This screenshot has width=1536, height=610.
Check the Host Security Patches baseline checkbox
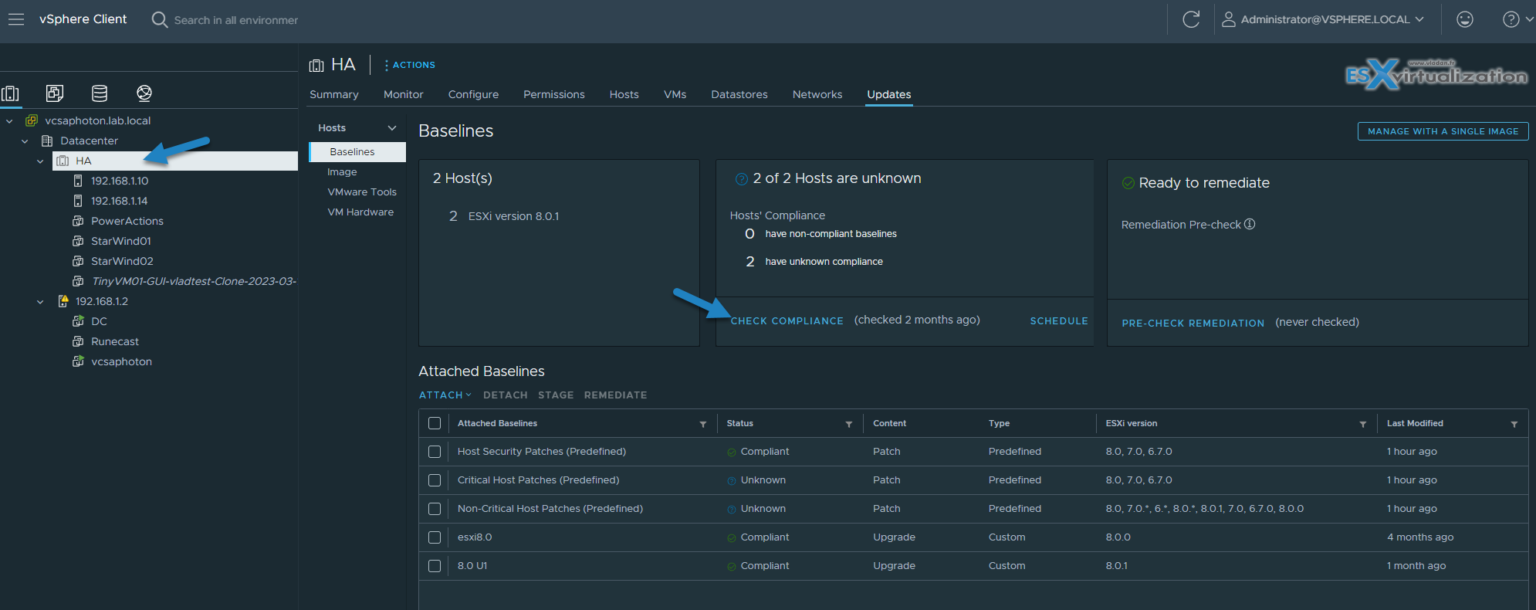(x=434, y=451)
